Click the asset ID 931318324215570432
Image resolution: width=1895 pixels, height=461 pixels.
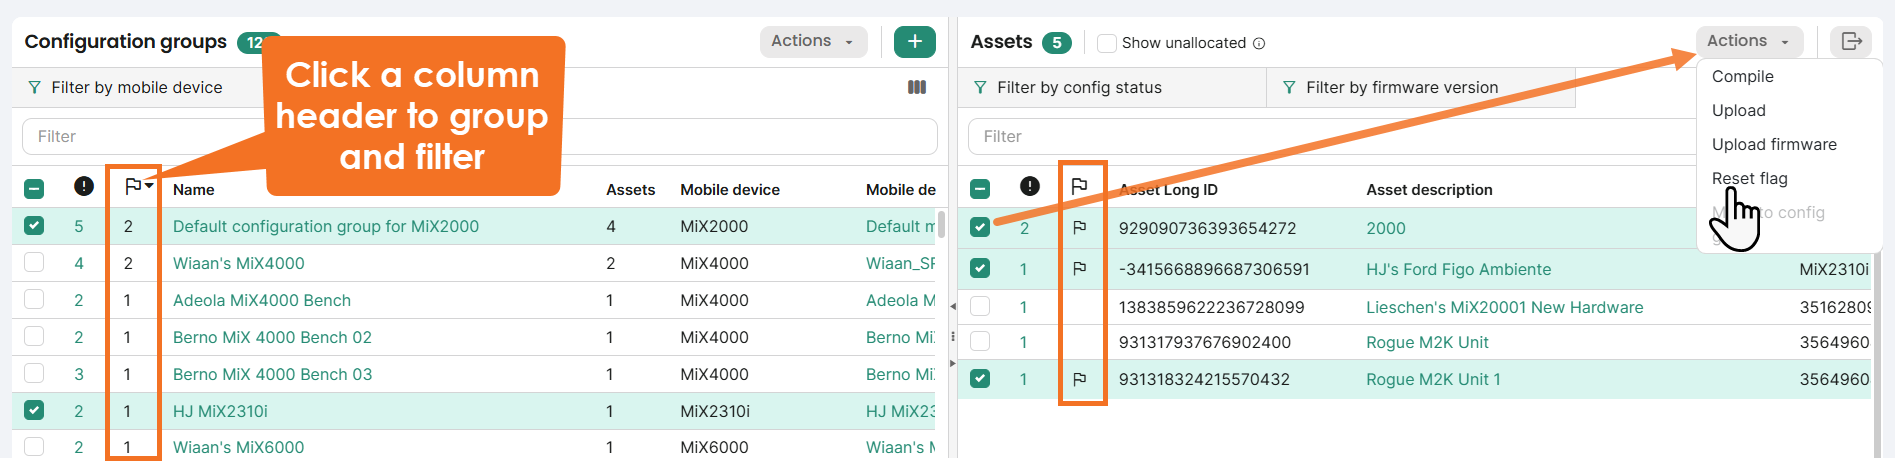pyautogui.click(x=1204, y=379)
